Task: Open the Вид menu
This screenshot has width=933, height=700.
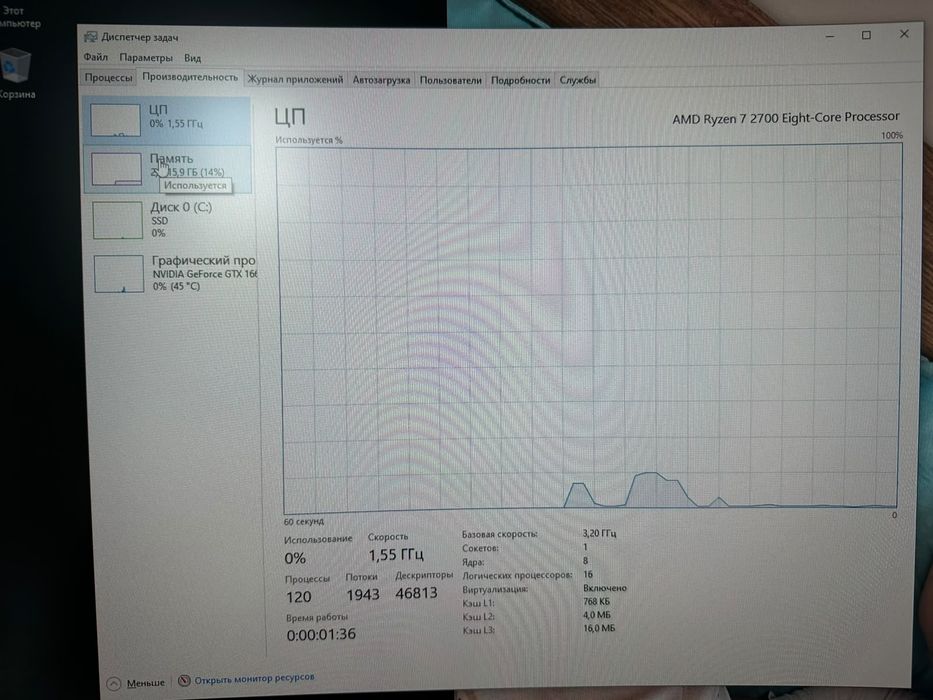Action: (192, 58)
